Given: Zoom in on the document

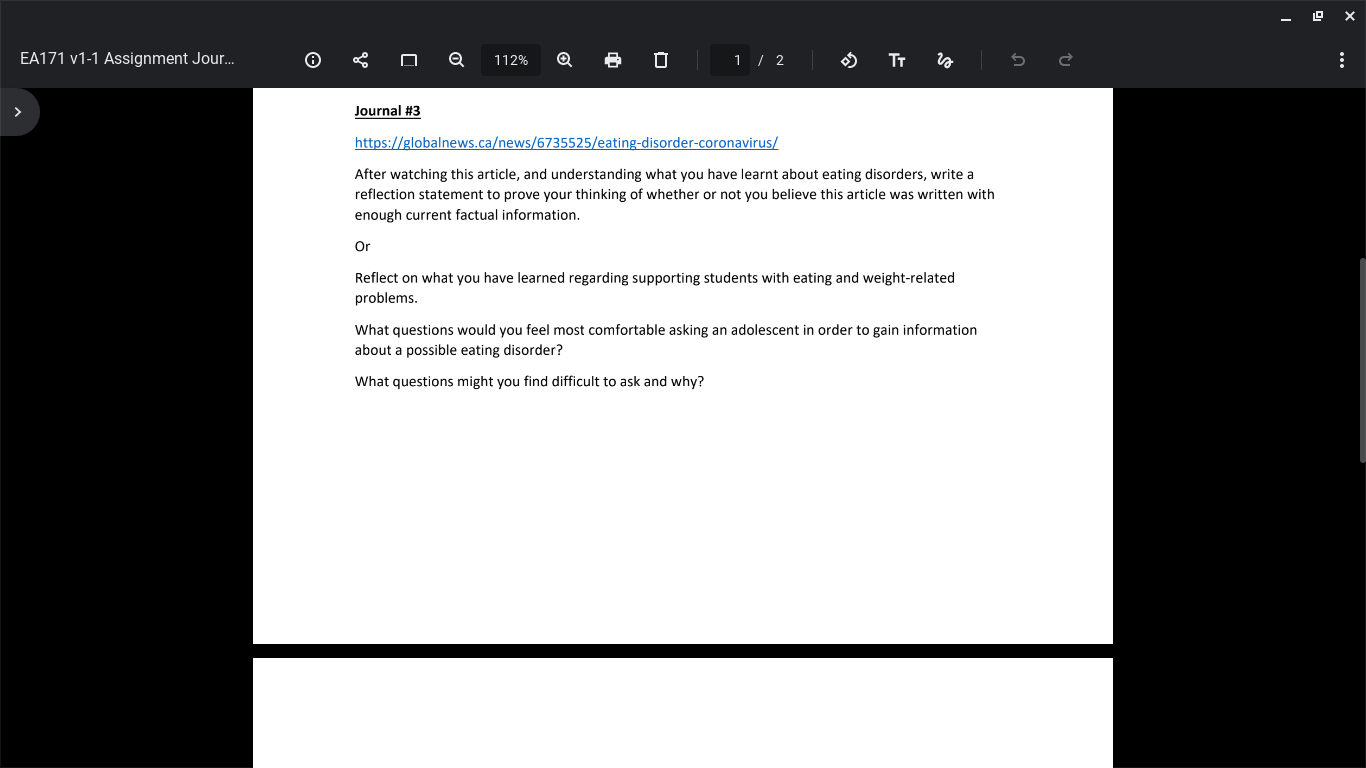Looking at the screenshot, I should pos(564,60).
